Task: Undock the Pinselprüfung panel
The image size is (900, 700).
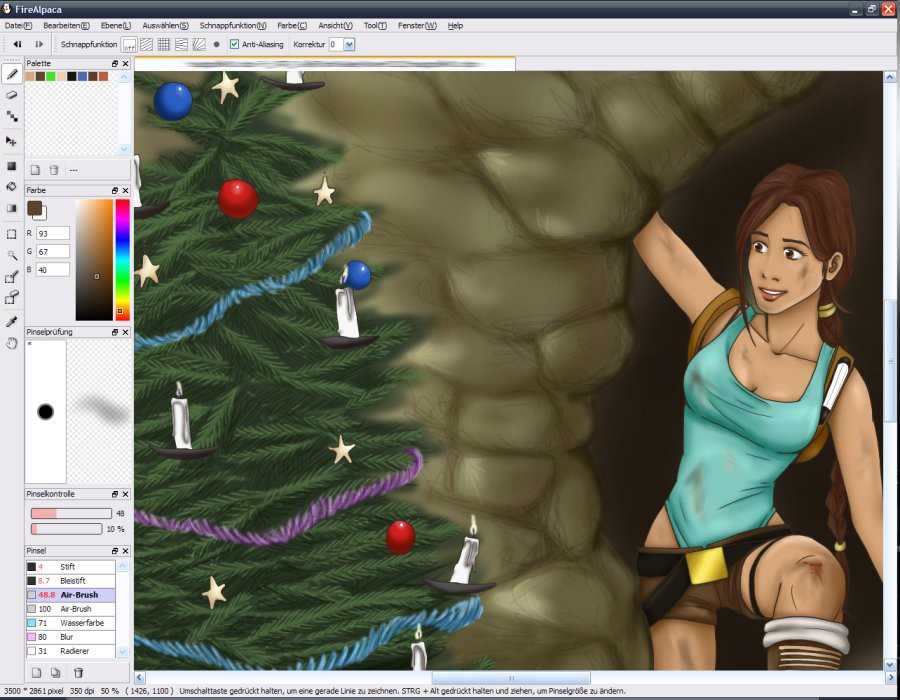Action: click(x=115, y=332)
